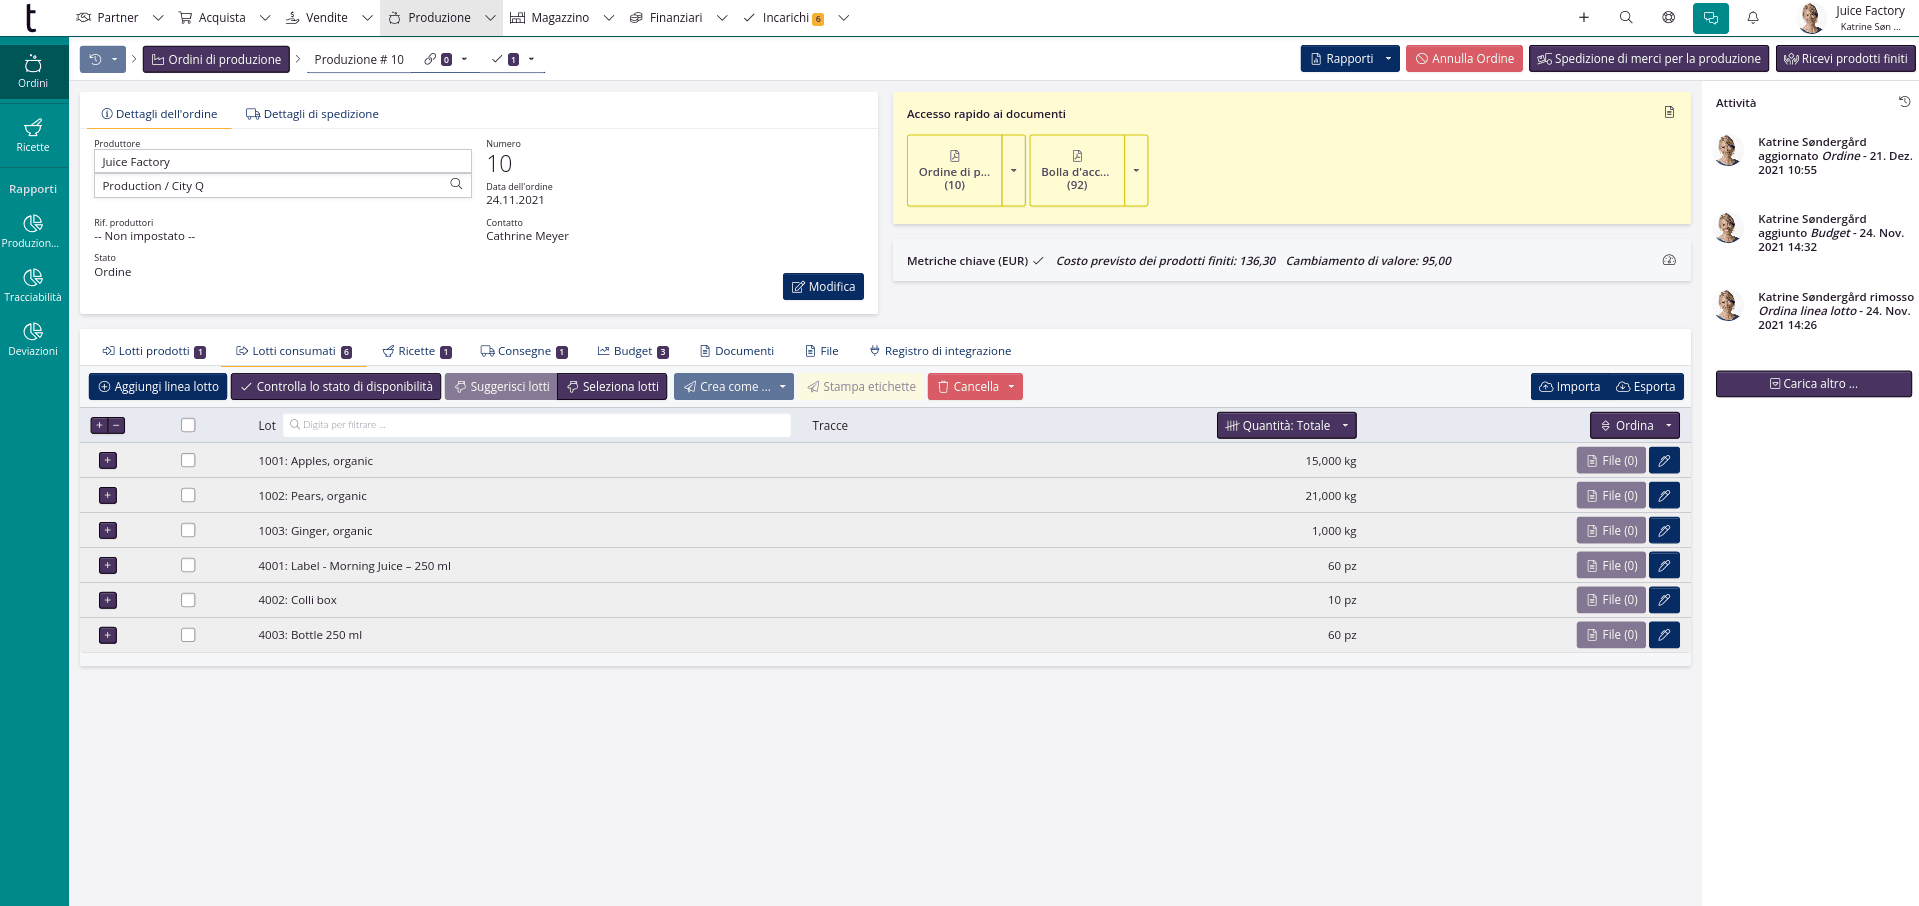Click the Annulla Ordine button
This screenshot has height=906, width=1919.
[1464, 59]
